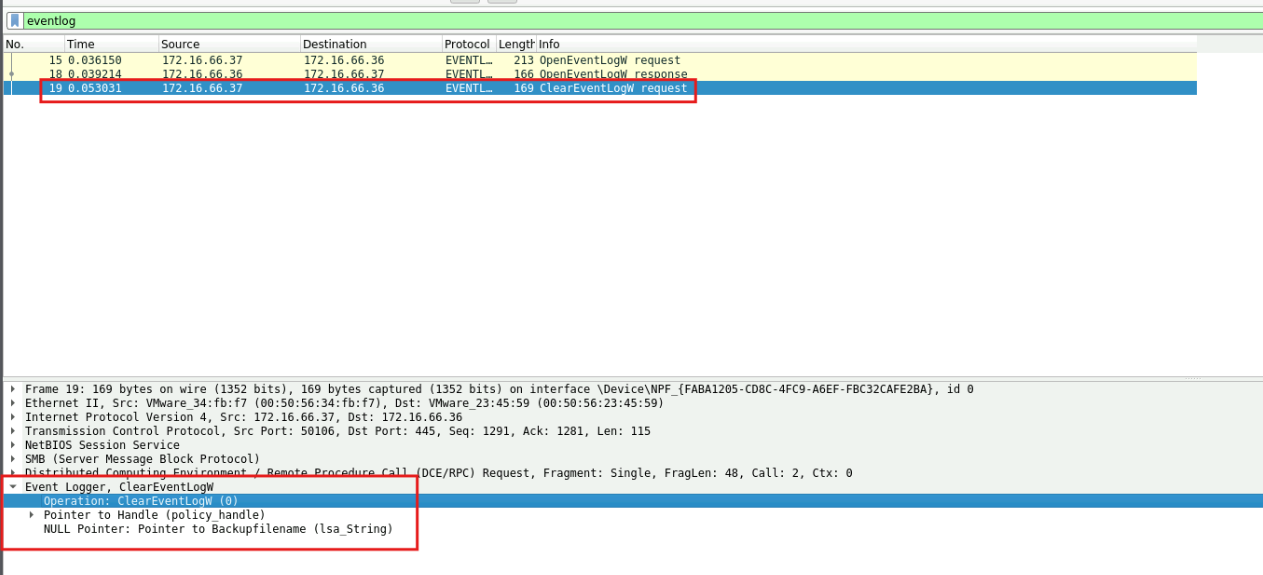The height and width of the screenshot is (575, 1263).
Task: Expand Internet Protocol Version 4 node
Action: pos(14,417)
